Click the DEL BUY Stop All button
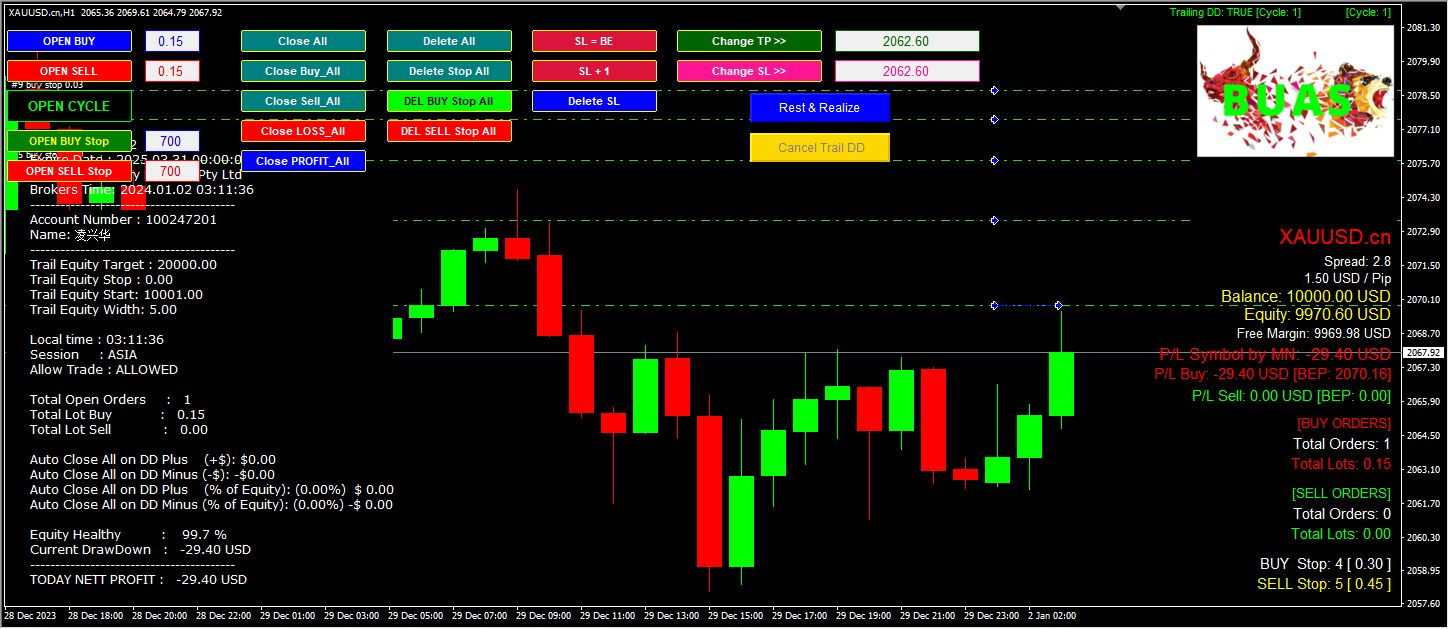The width and height of the screenshot is (1449, 629). pos(449,101)
